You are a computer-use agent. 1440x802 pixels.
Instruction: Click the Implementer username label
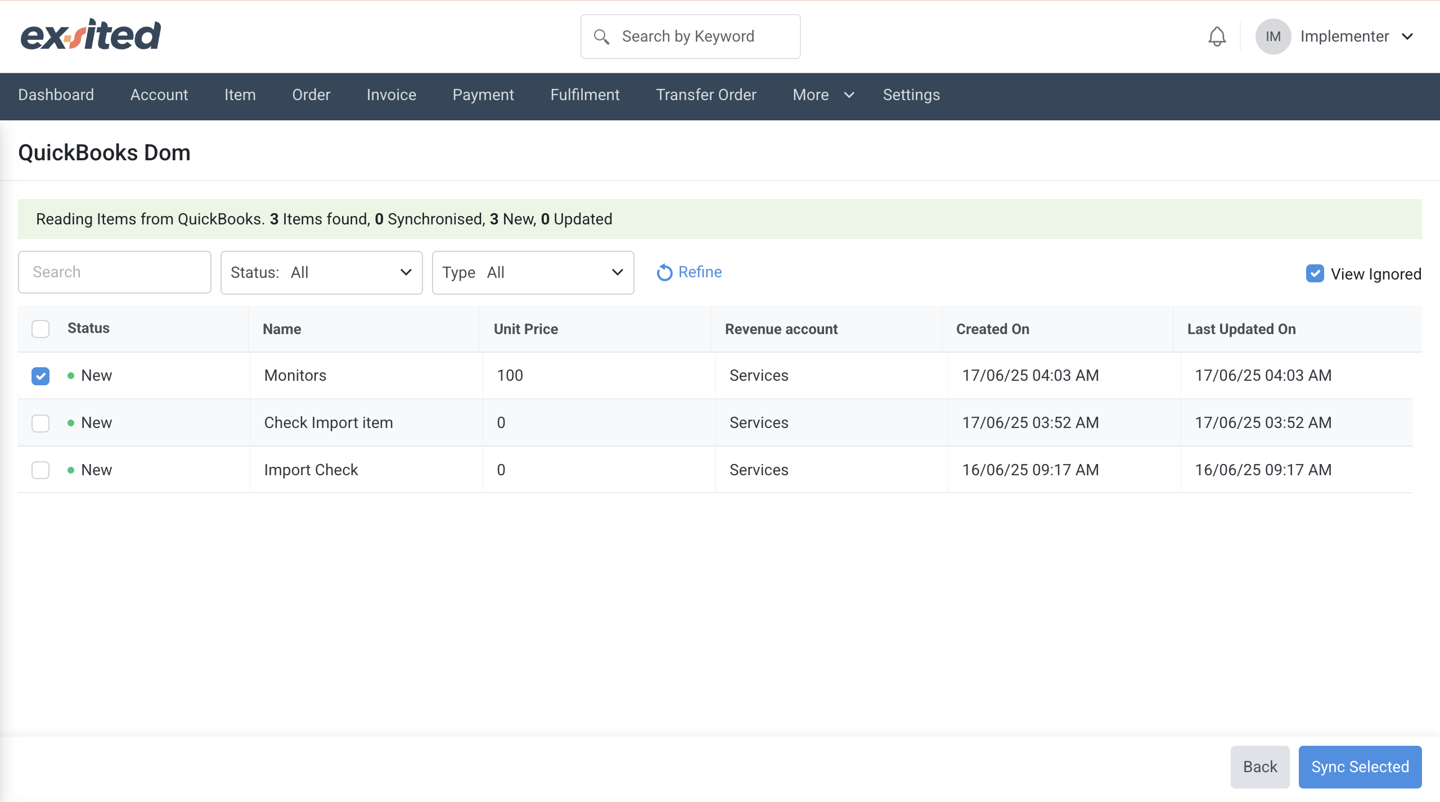pos(1344,37)
